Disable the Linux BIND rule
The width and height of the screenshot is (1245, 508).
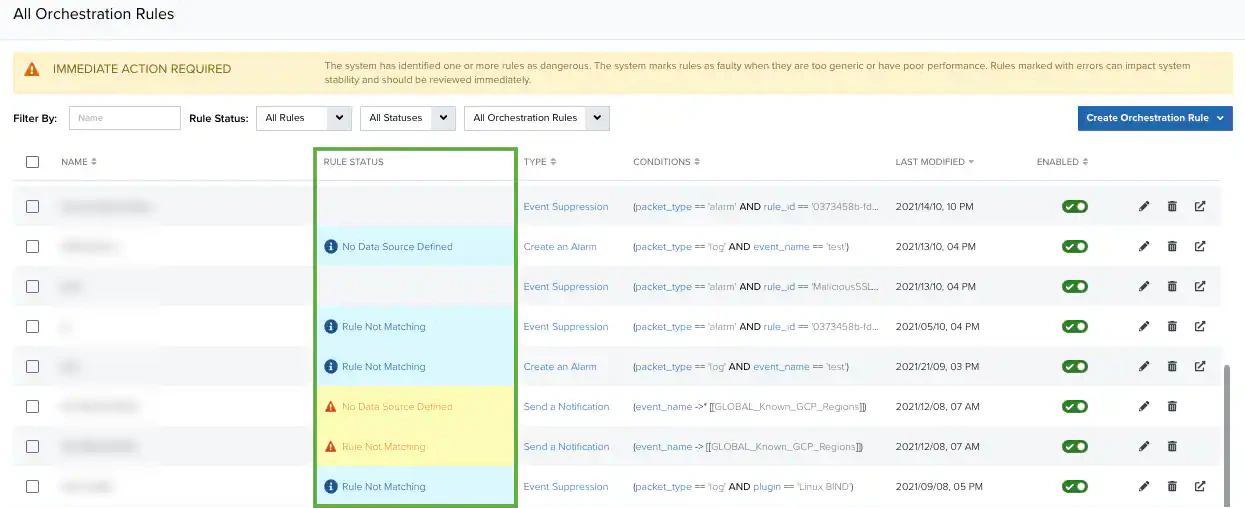click(x=1075, y=487)
